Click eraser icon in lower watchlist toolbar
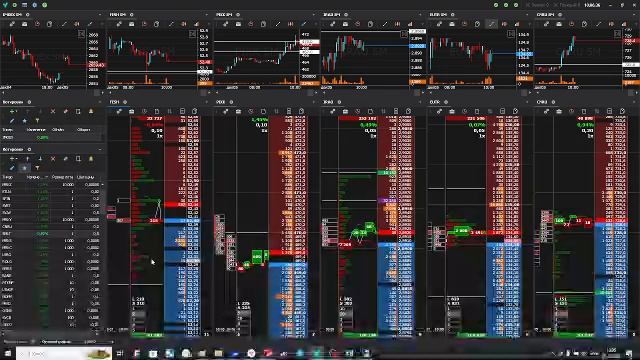The width and height of the screenshot is (640, 360). pyautogui.click(x=65, y=159)
